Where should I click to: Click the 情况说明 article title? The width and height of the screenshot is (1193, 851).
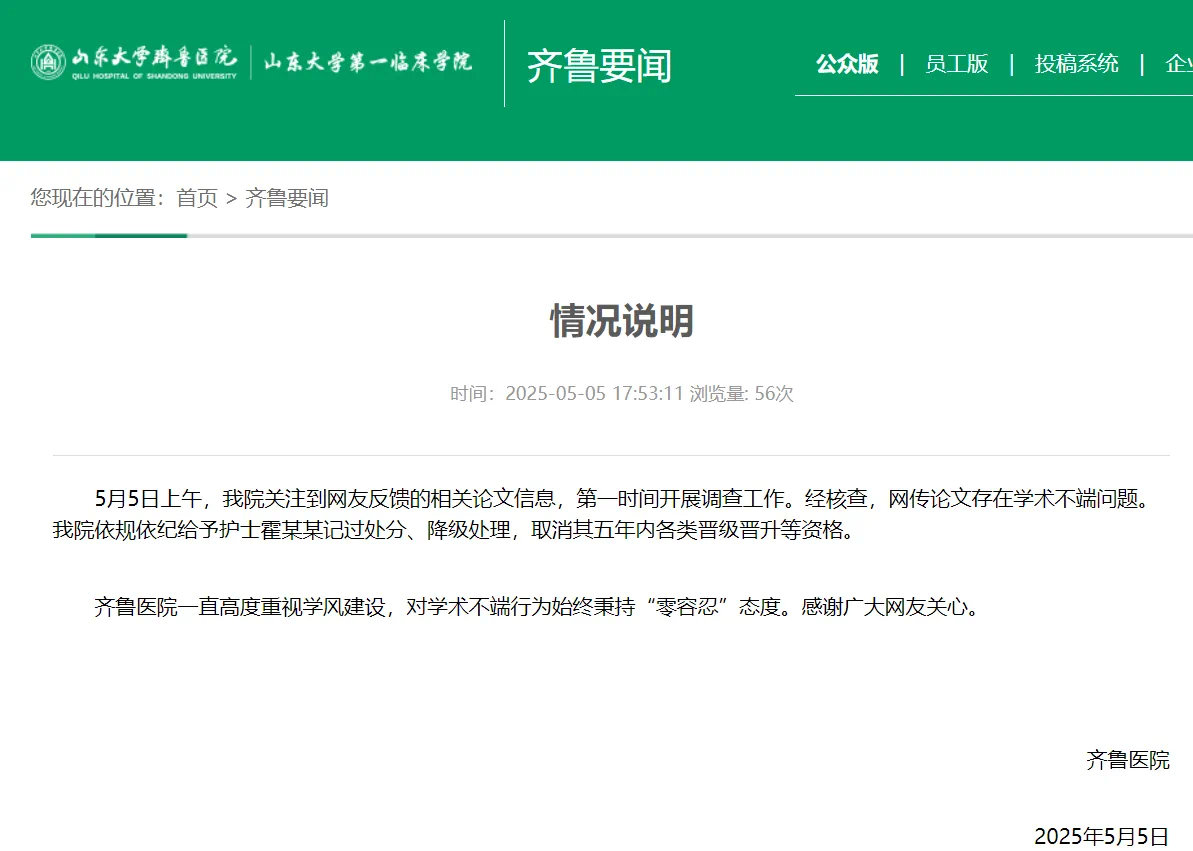click(x=622, y=320)
